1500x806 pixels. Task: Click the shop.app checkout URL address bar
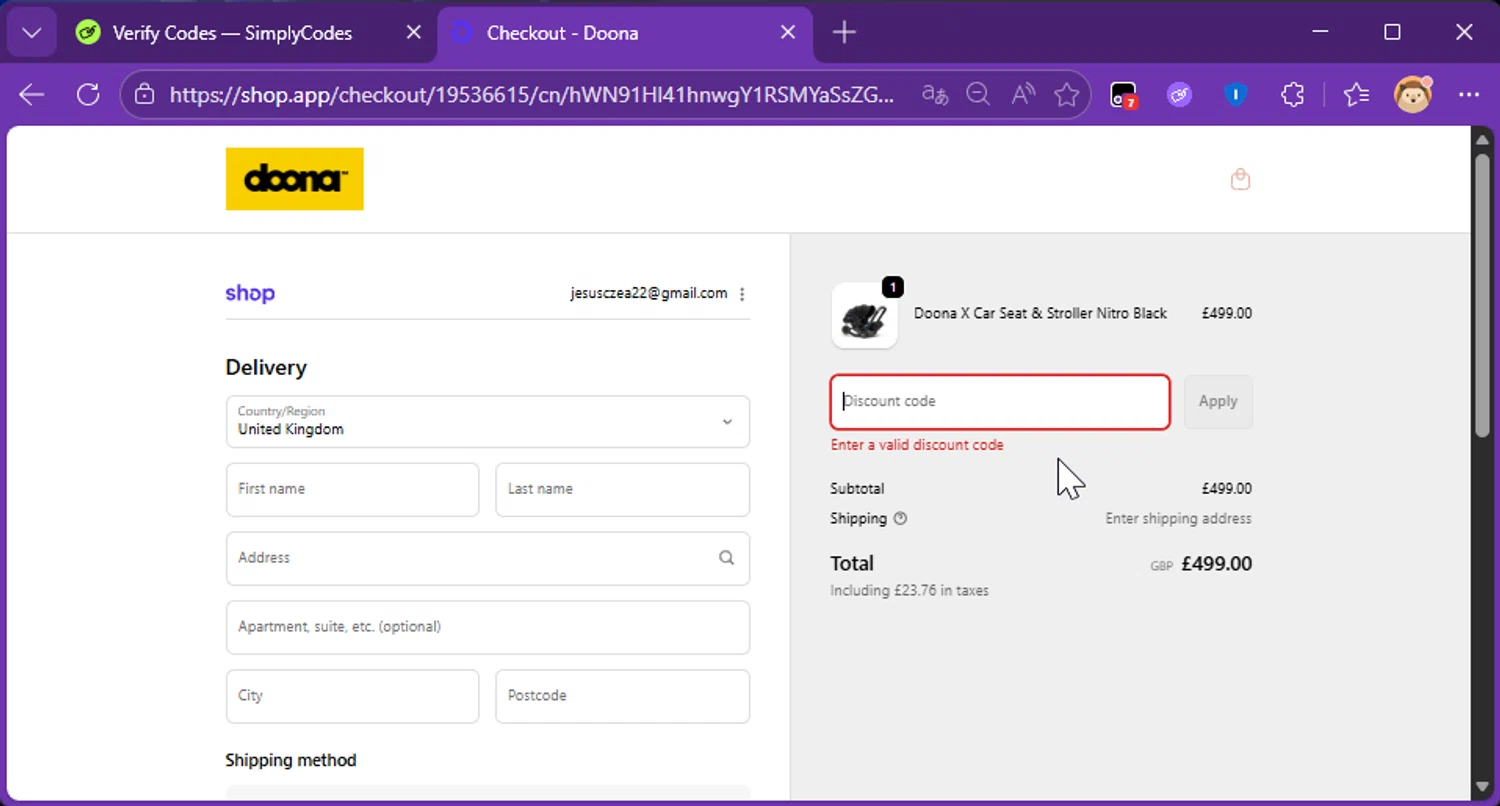[x=531, y=95]
